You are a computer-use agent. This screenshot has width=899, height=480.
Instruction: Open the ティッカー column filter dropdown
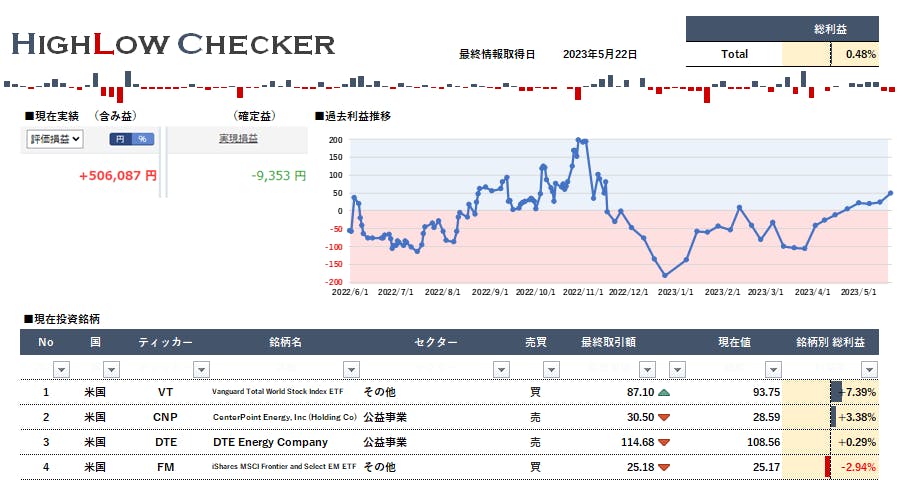click(201, 369)
